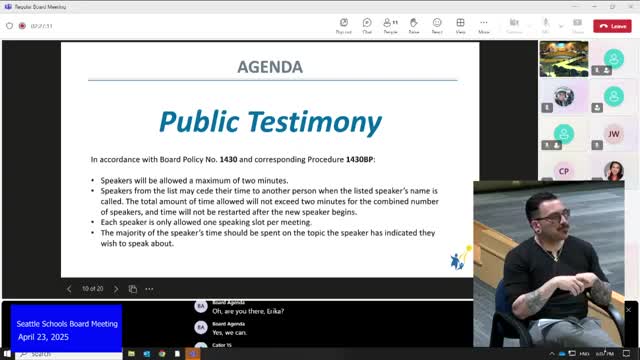
Task: Click the recording indicator icon
Action: (22, 26)
